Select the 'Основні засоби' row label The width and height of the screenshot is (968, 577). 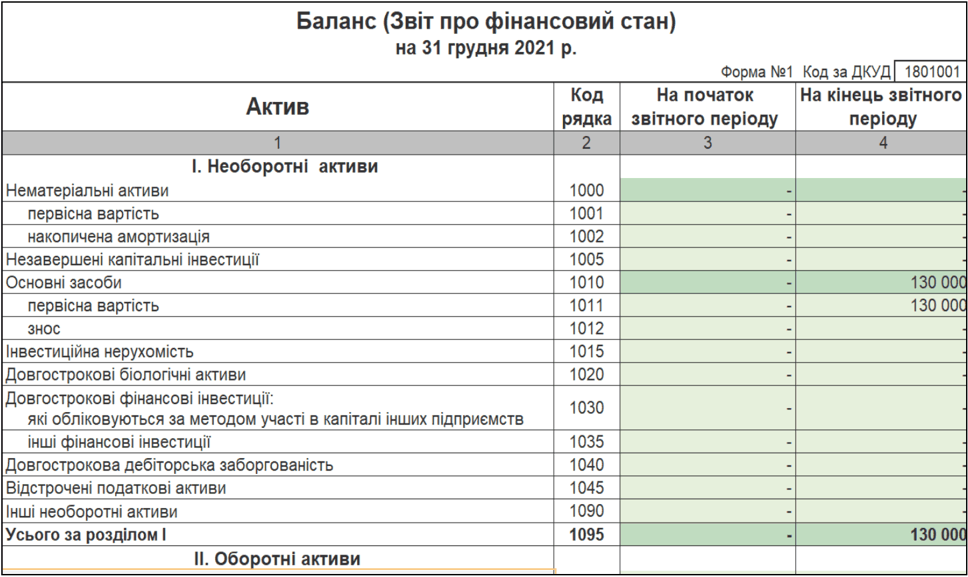click(x=64, y=283)
